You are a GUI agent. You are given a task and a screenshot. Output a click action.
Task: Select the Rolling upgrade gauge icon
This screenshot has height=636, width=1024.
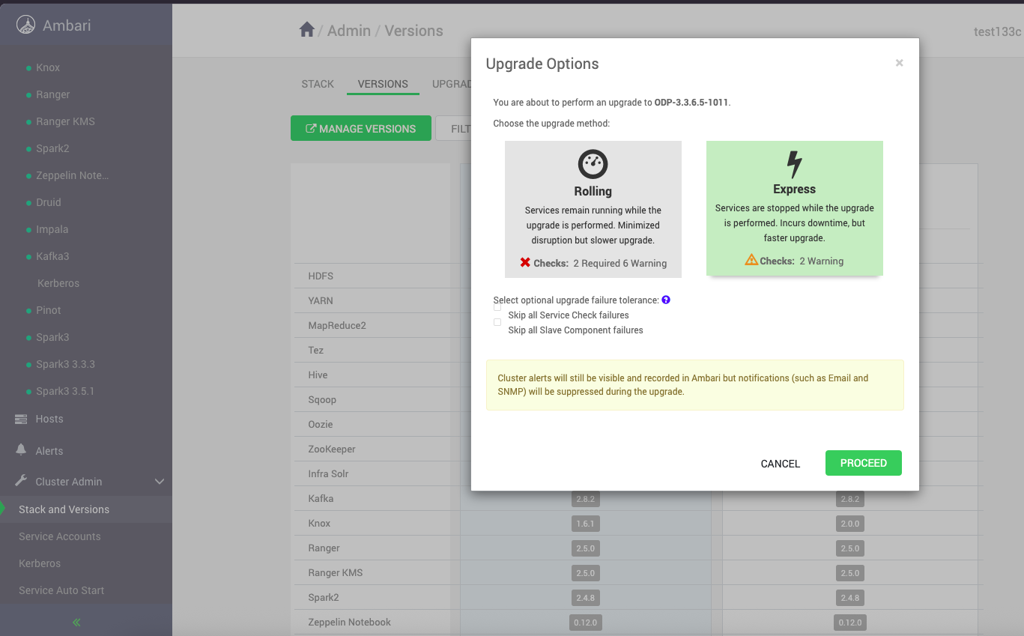click(592, 164)
